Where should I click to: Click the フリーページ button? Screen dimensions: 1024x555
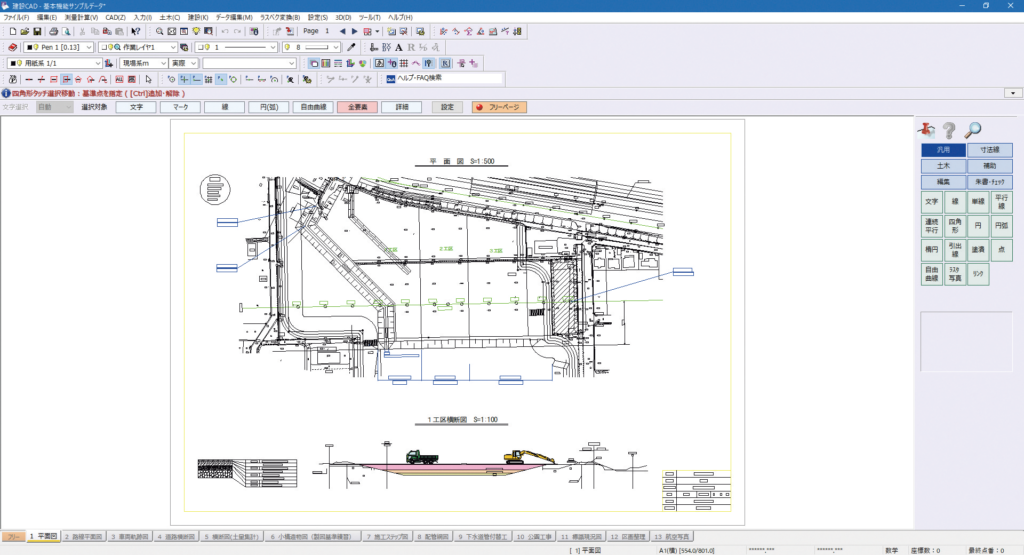point(499,107)
